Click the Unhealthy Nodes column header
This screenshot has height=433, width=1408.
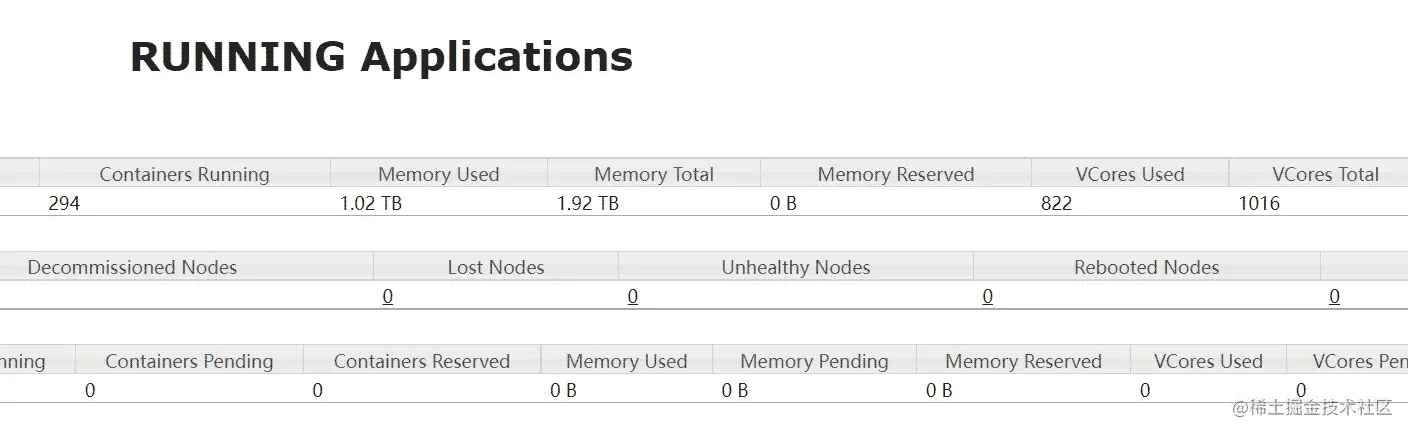(796, 267)
